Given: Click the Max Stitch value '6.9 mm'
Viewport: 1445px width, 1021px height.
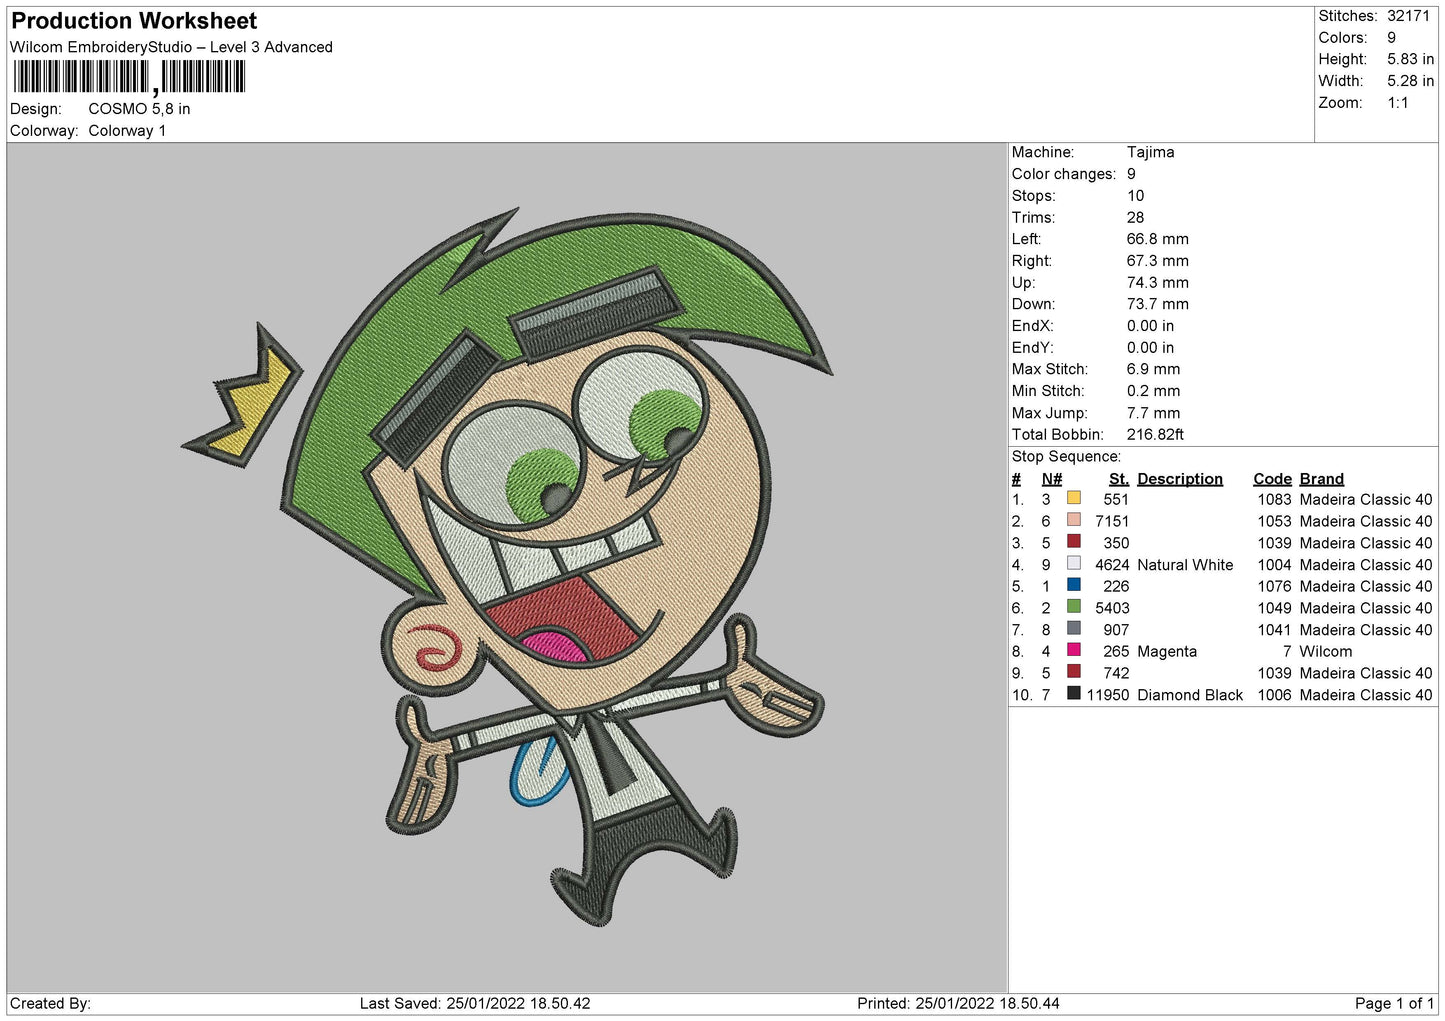Looking at the screenshot, I should point(1153,369).
